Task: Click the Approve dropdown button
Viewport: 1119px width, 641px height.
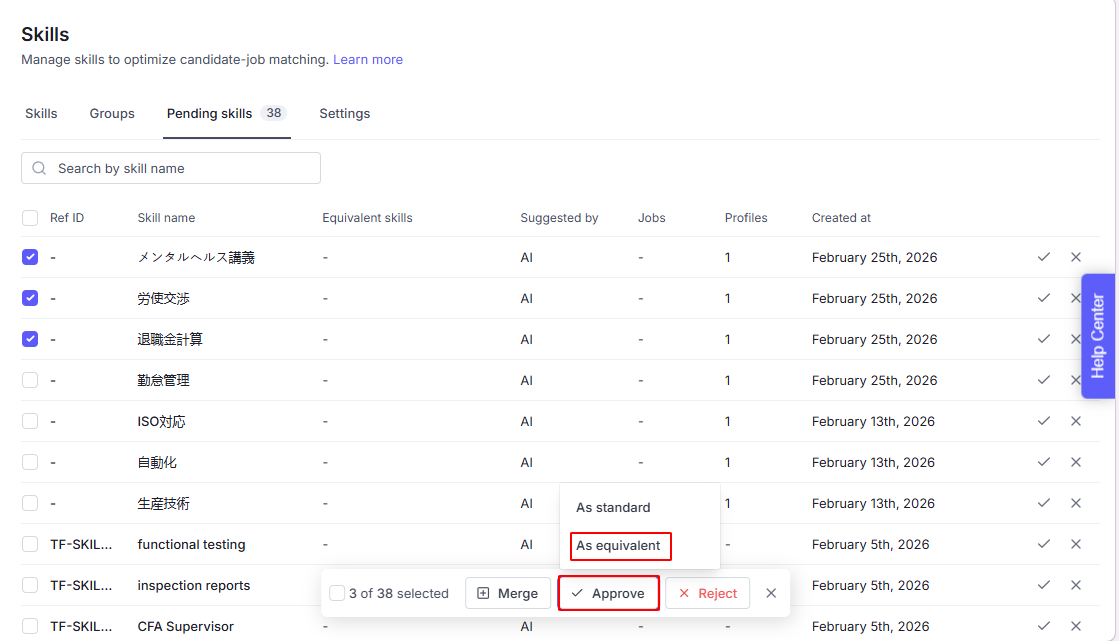Action: 608,593
